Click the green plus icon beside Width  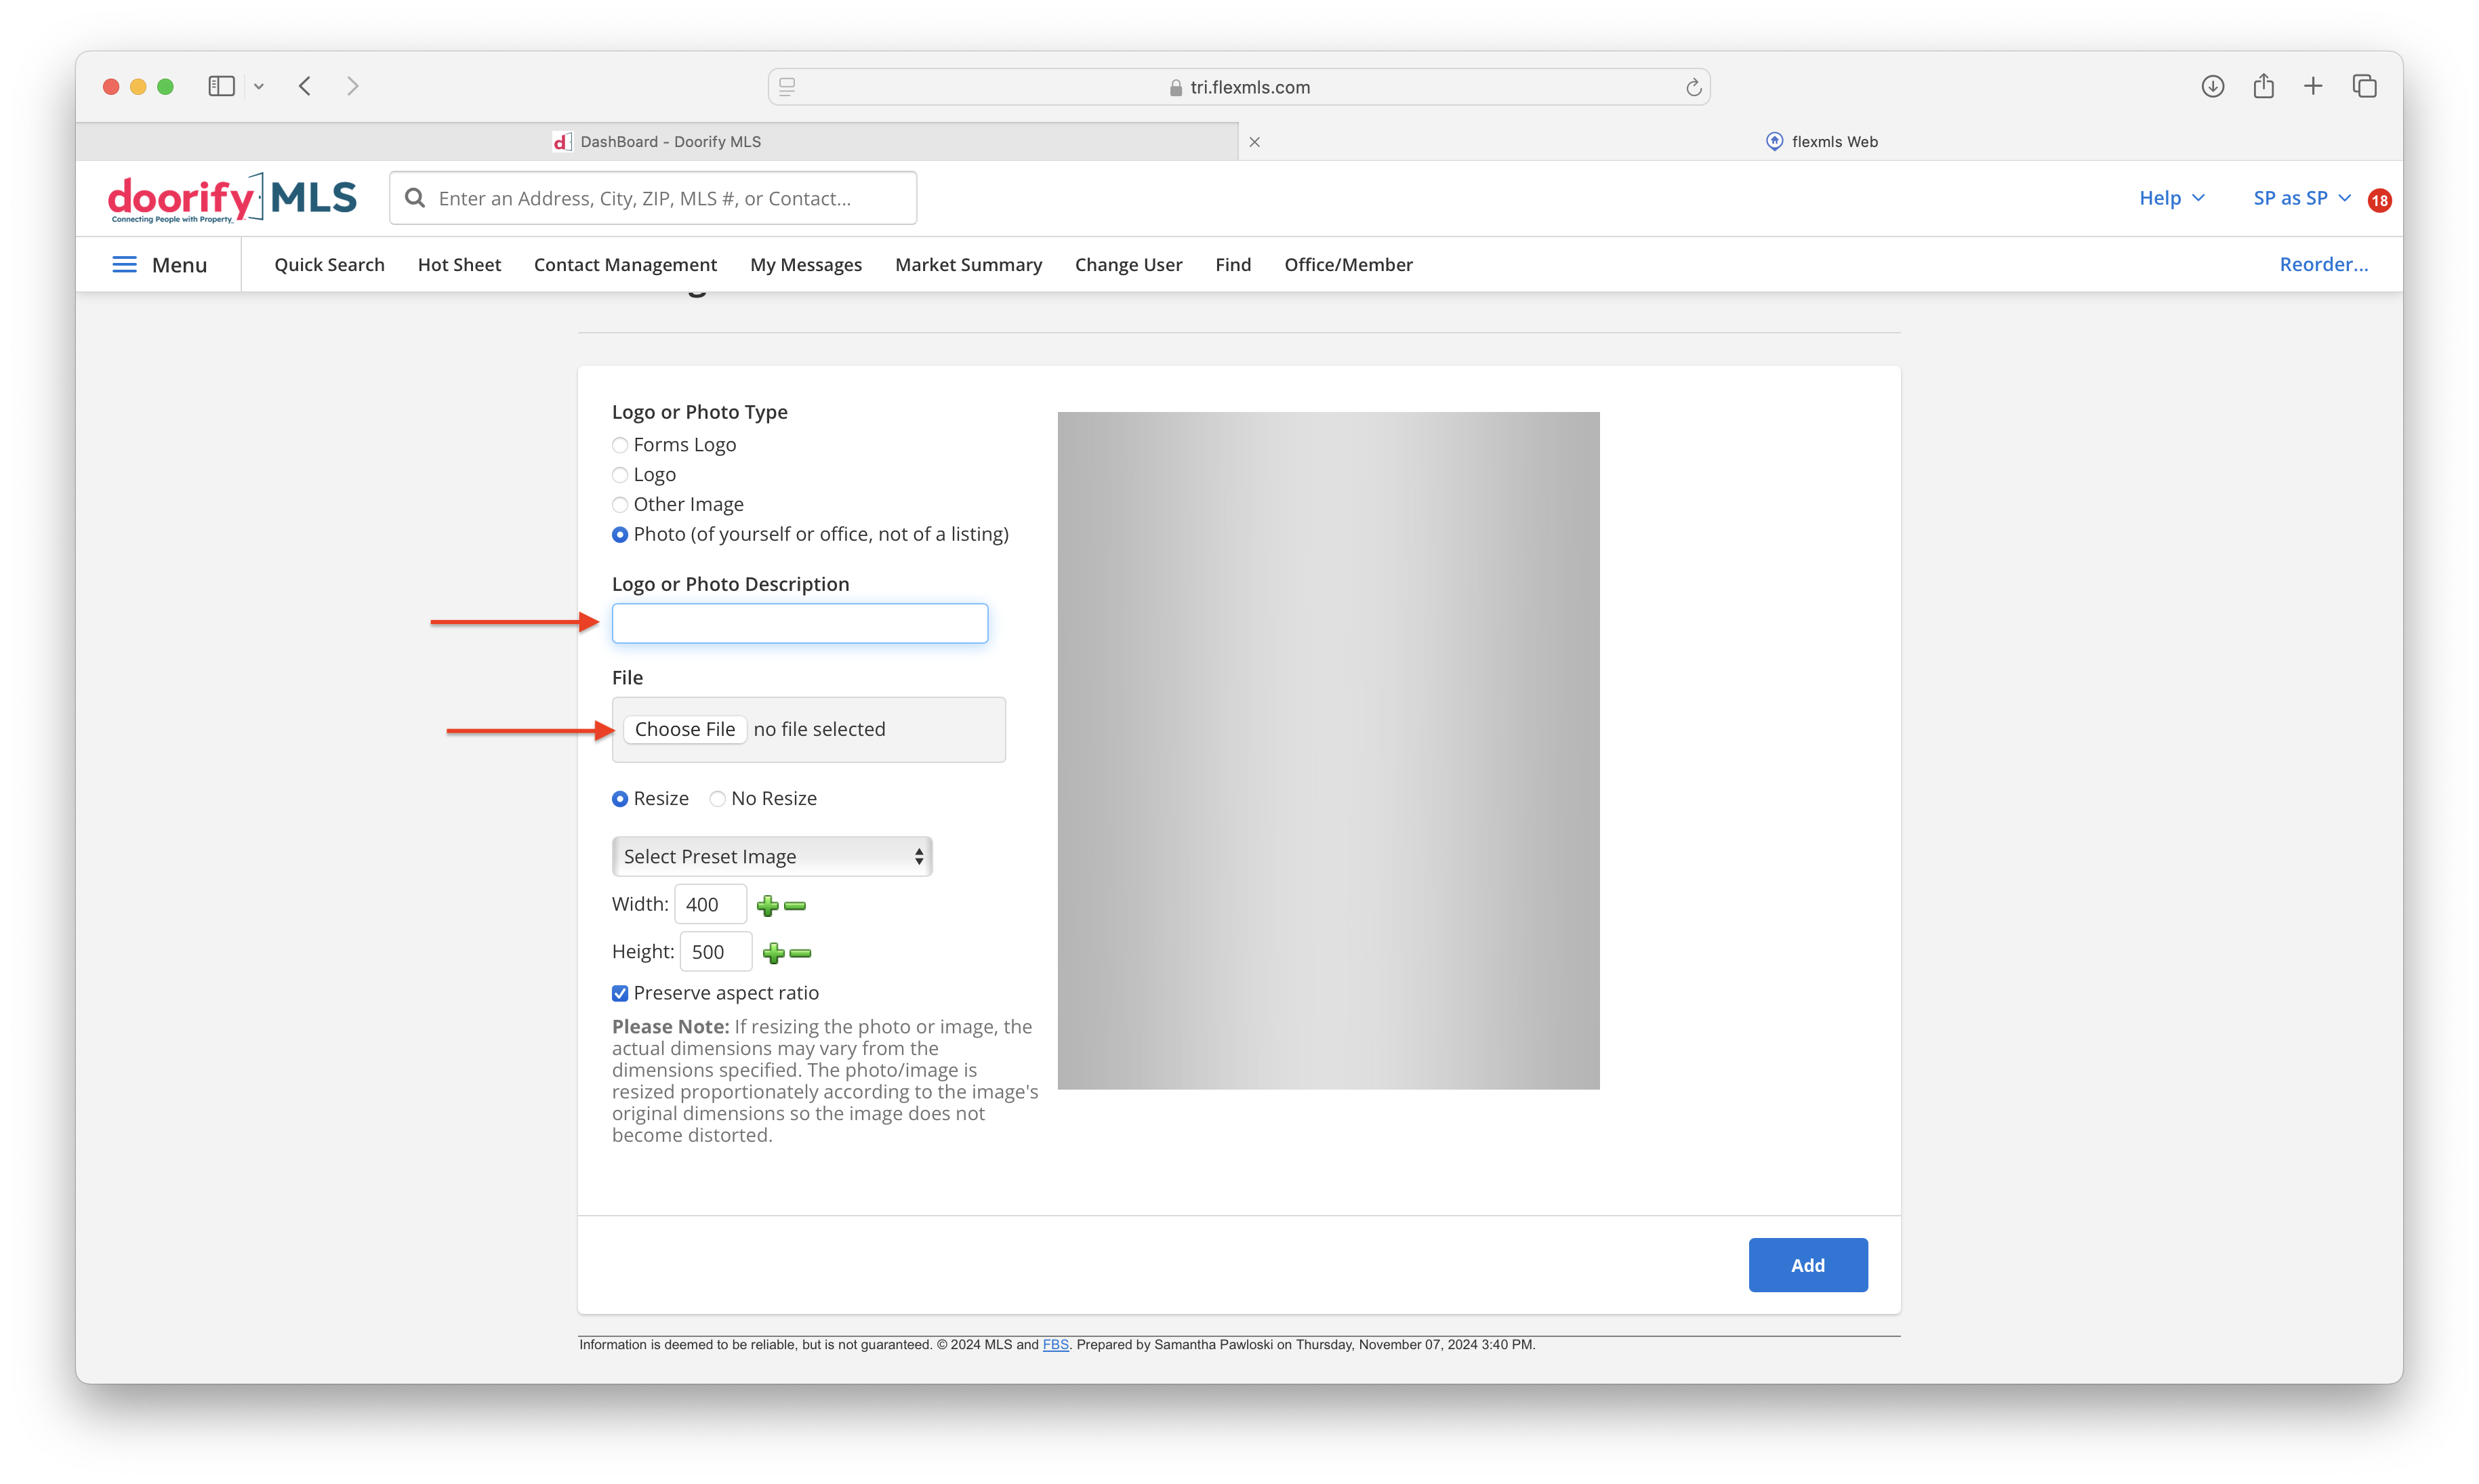(767, 906)
